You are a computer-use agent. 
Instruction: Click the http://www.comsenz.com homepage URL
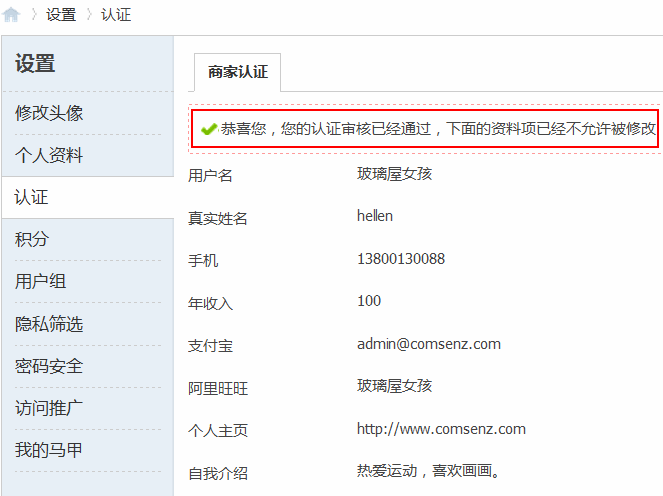(x=441, y=429)
